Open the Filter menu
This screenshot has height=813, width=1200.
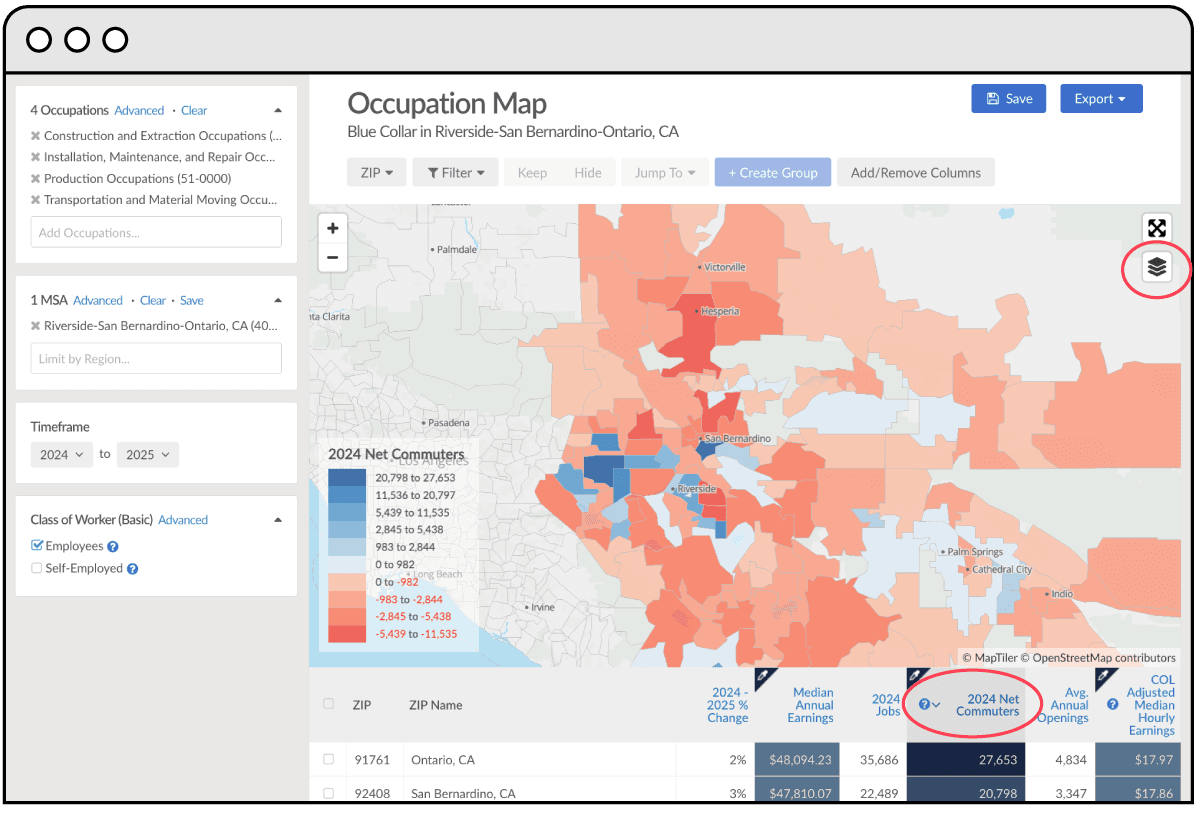pyautogui.click(x=456, y=173)
